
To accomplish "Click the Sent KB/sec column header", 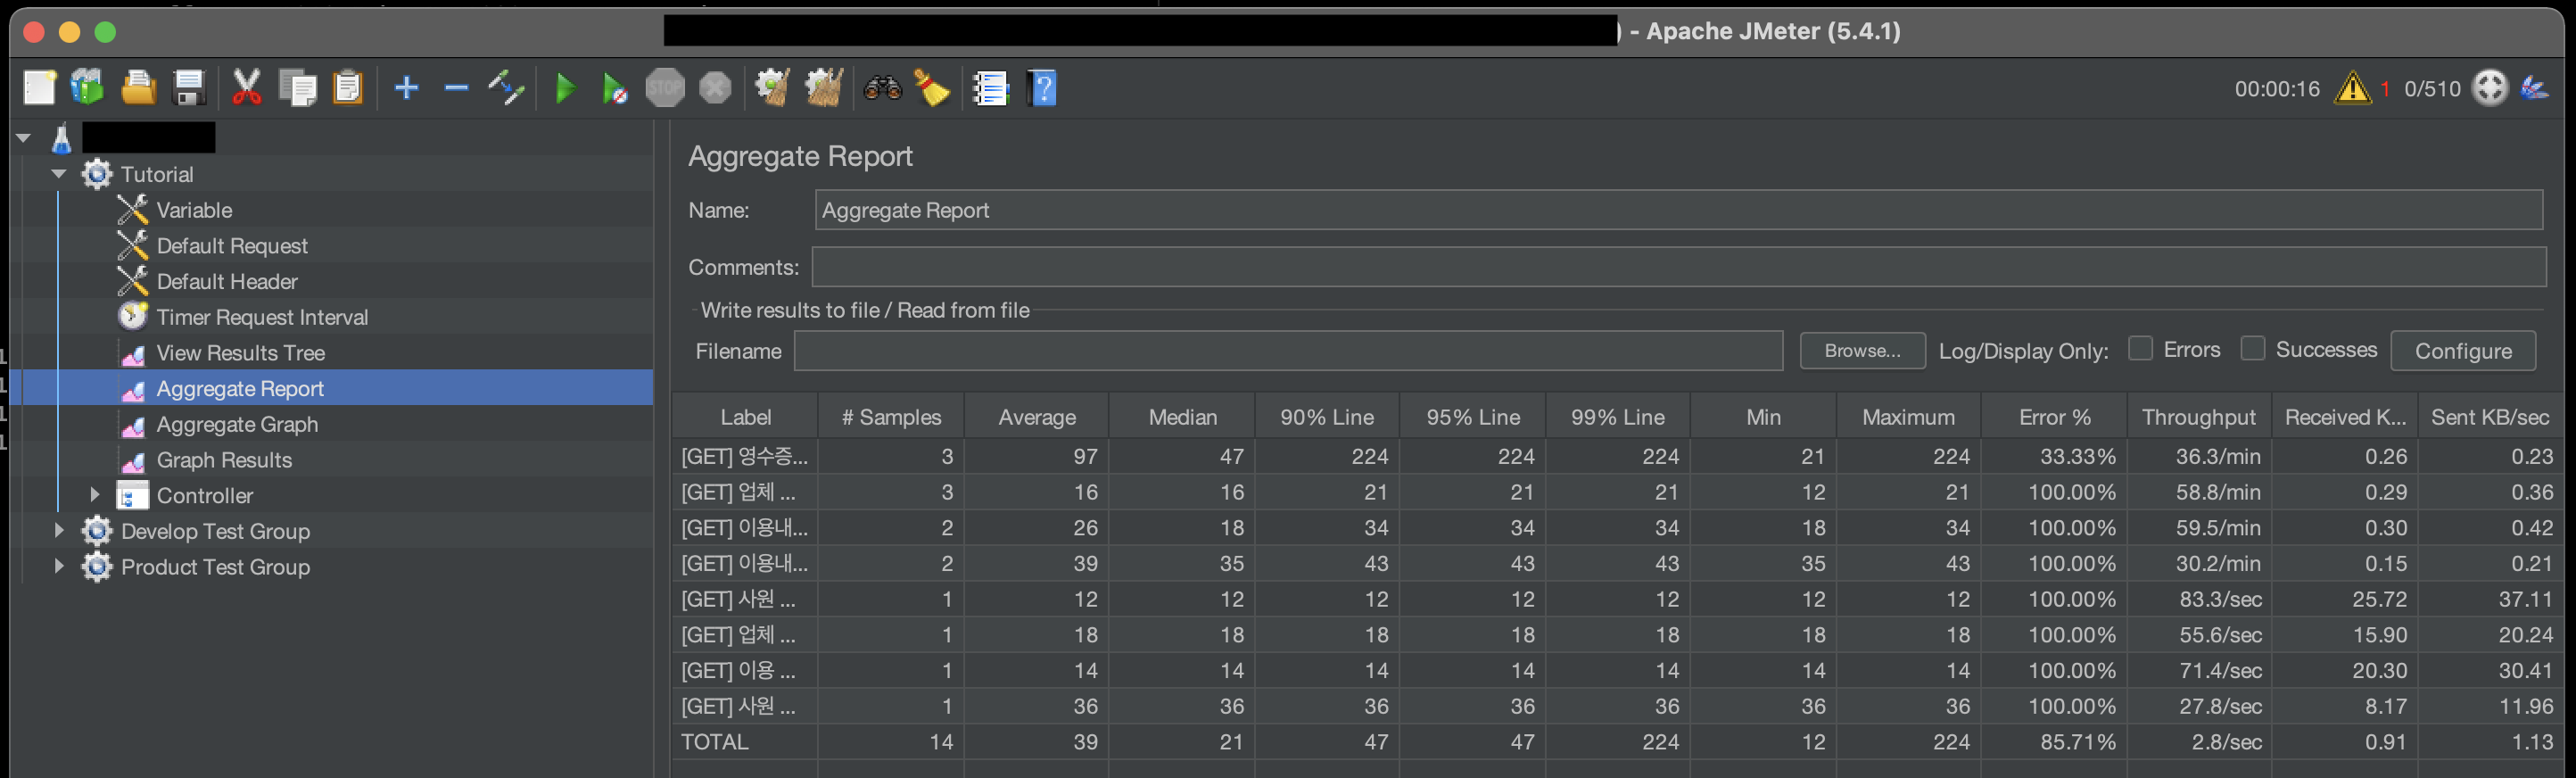I will [2490, 417].
